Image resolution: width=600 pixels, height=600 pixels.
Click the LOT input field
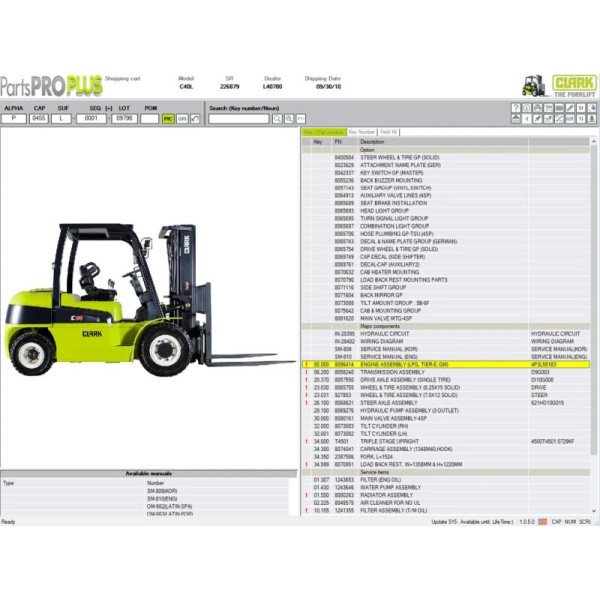[x=124, y=119]
